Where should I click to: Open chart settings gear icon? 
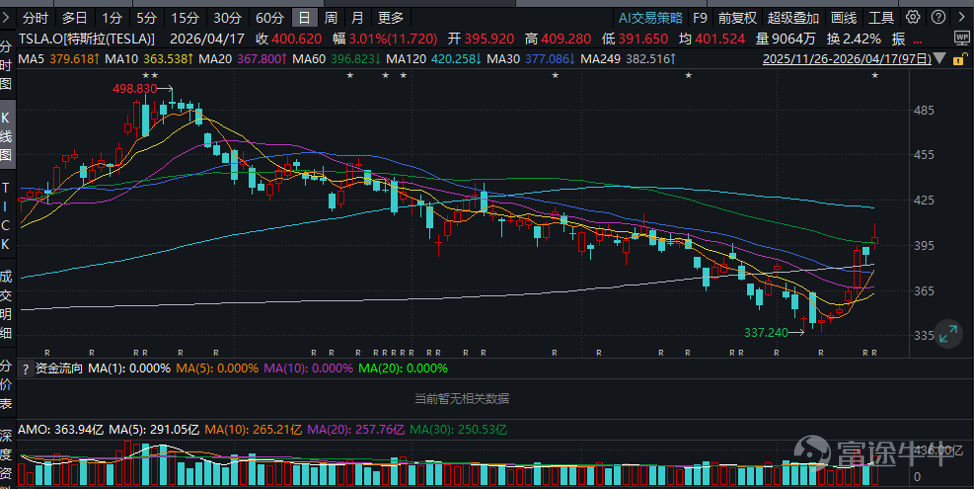[x=913, y=17]
